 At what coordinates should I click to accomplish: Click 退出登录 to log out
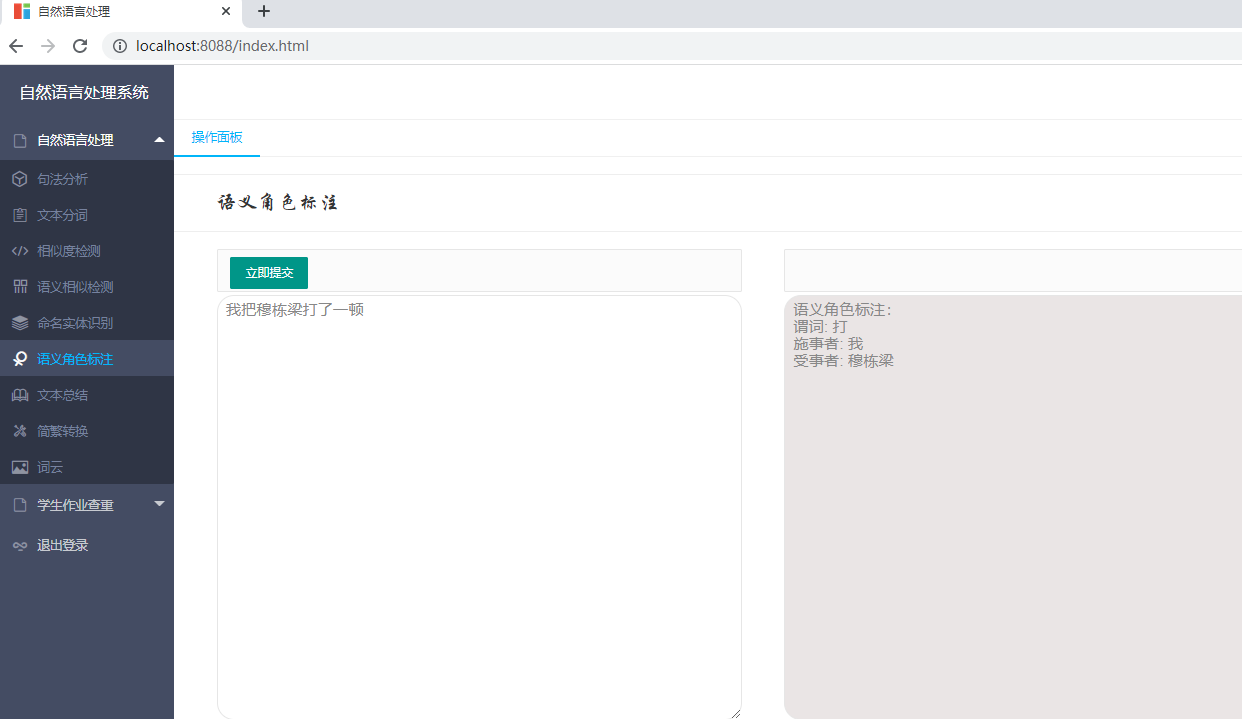87,545
